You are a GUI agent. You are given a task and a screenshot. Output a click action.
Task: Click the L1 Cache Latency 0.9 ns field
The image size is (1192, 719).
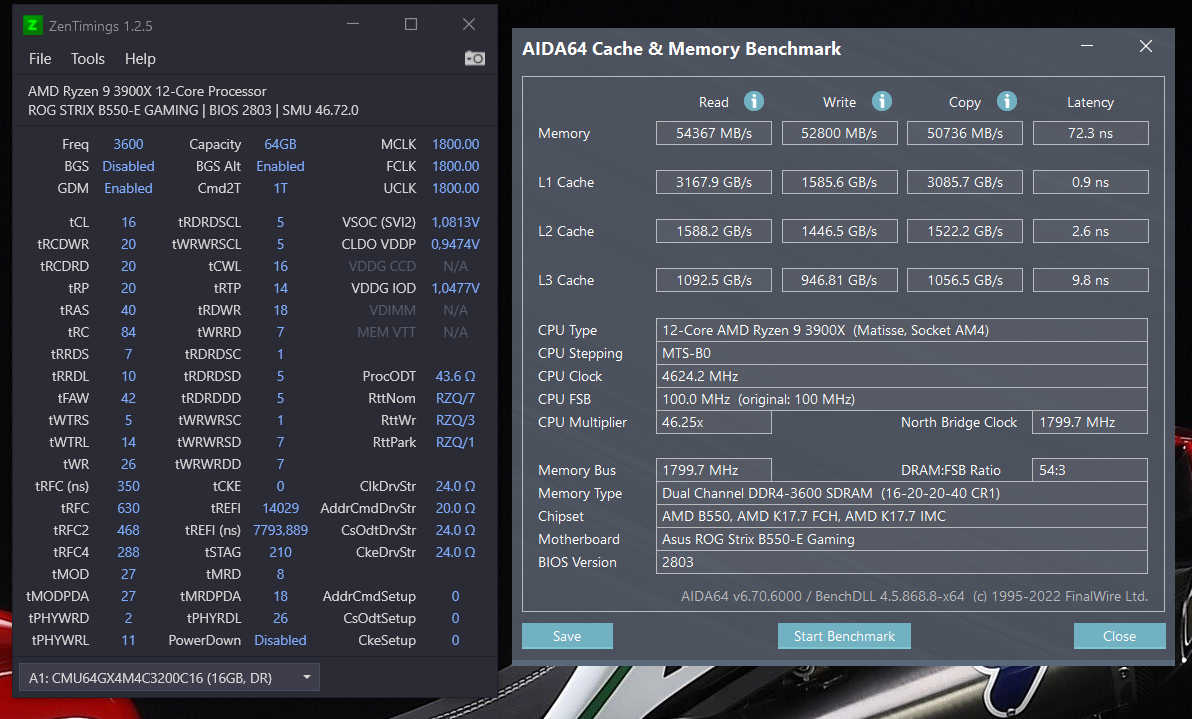1090,182
